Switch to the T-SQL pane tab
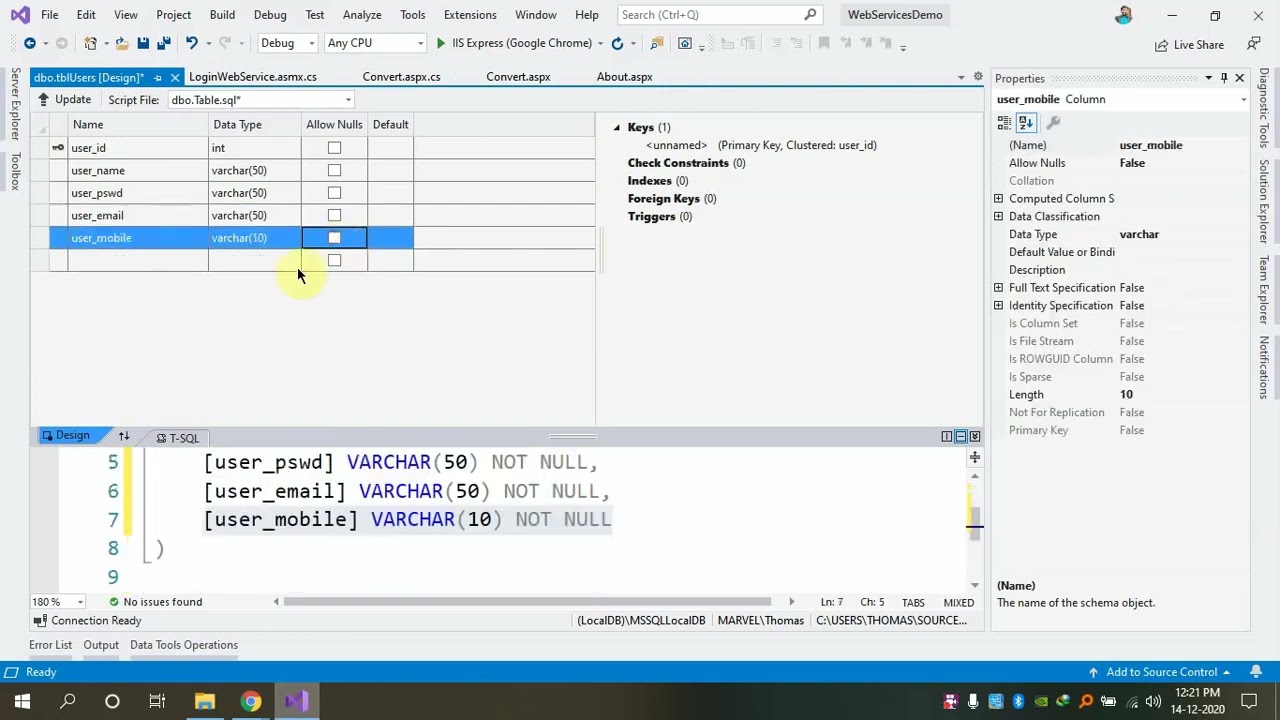This screenshot has height=720, width=1280. click(x=178, y=438)
